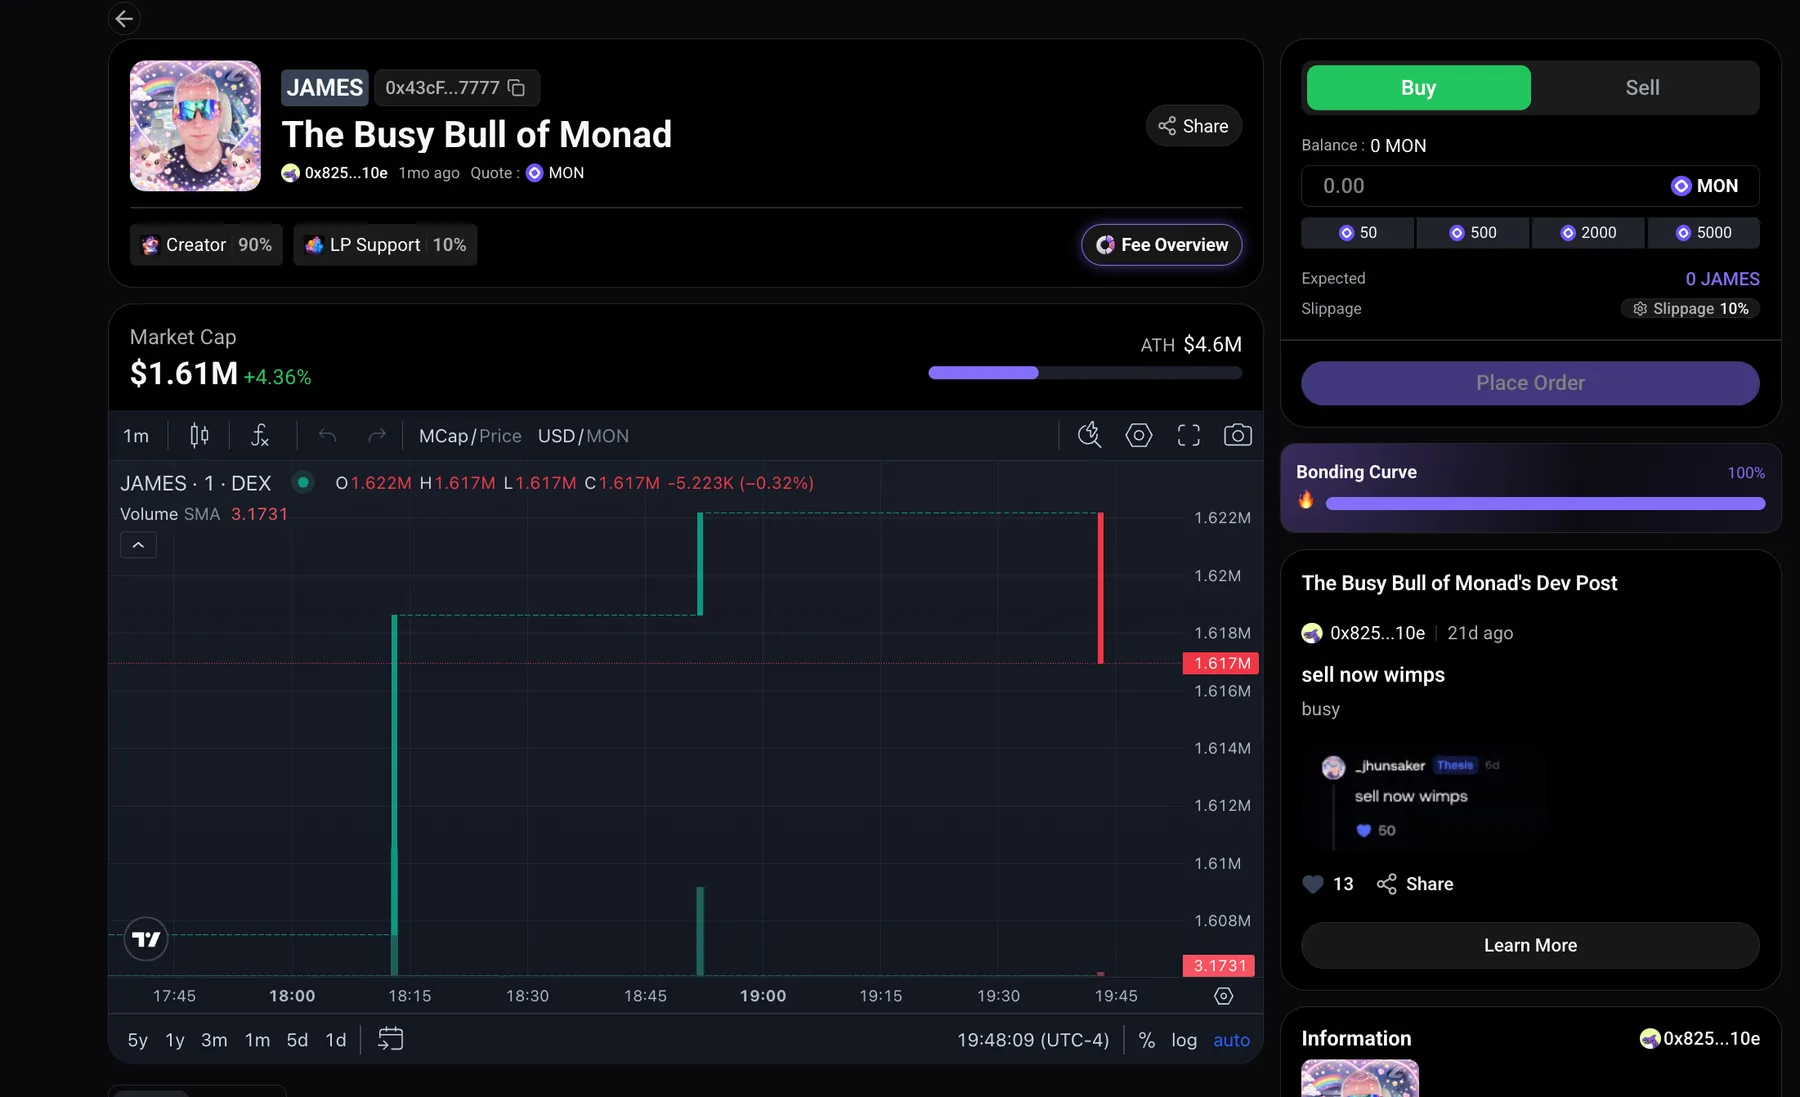The height and width of the screenshot is (1097, 1800).
Task: Open the chart settings hexagon icon
Action: pos(1138,435)
